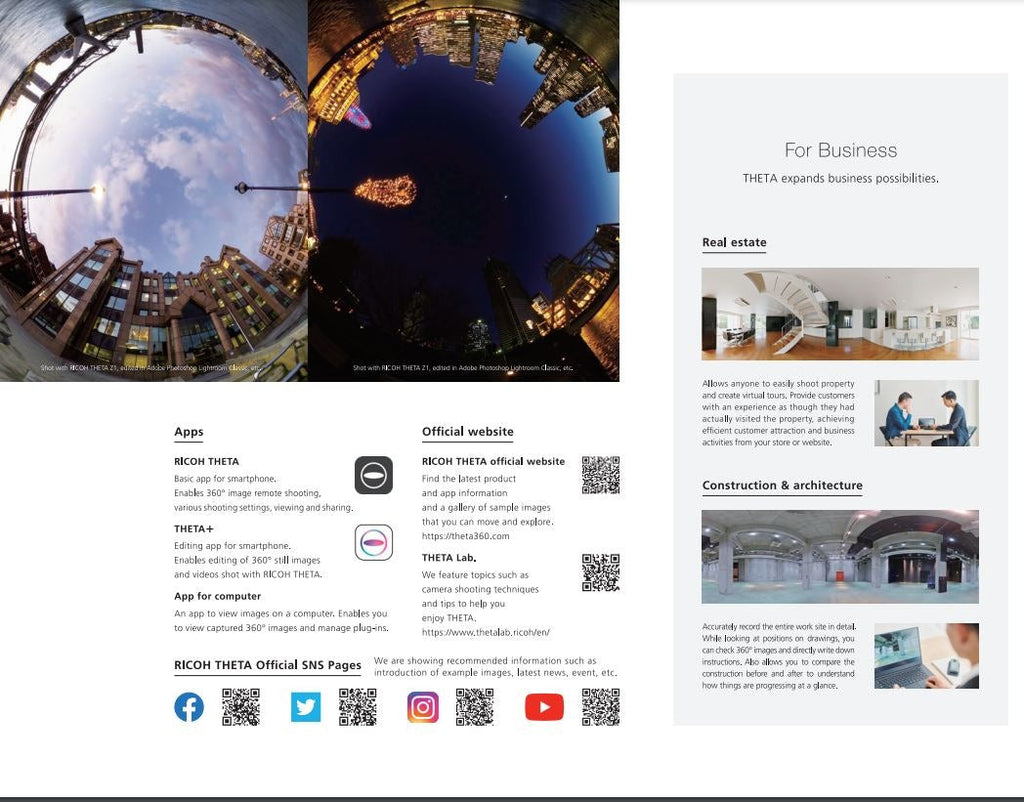The width and height of the screenshot is (1024, 802).
Task: Click the two men meeting photo
Action: (x=927, y=413)
